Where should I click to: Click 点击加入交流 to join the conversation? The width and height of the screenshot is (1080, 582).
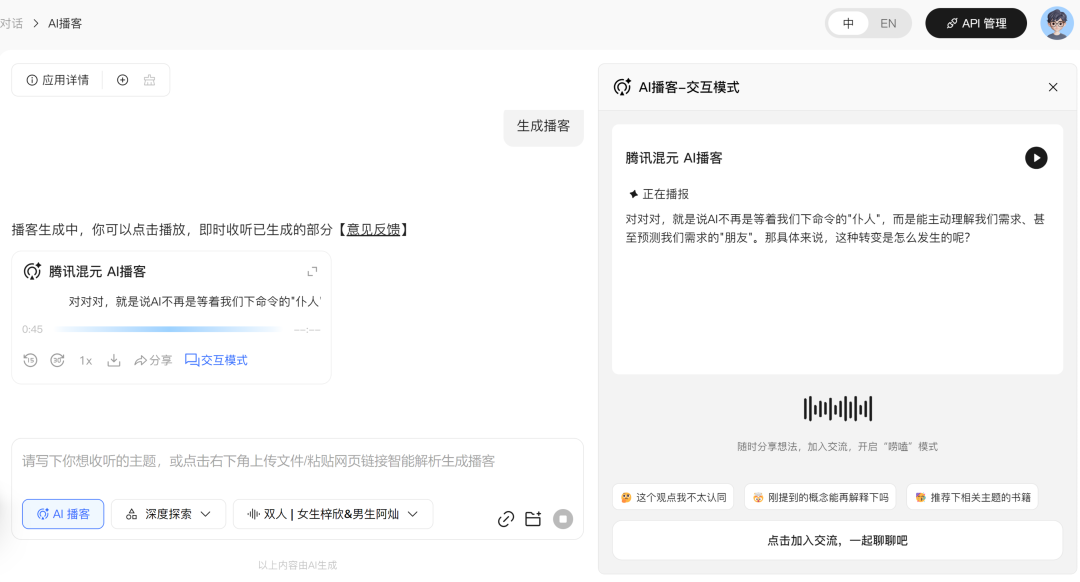coord(837,540)
